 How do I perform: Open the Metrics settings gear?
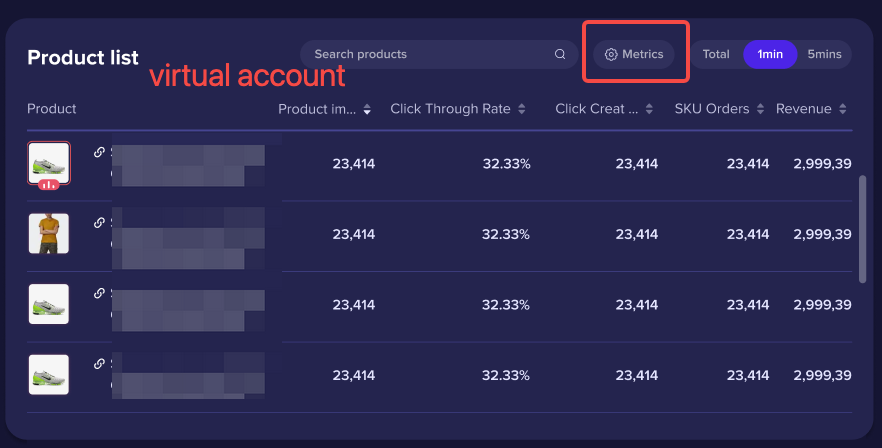pyautogui.click(x=611, y=54)
